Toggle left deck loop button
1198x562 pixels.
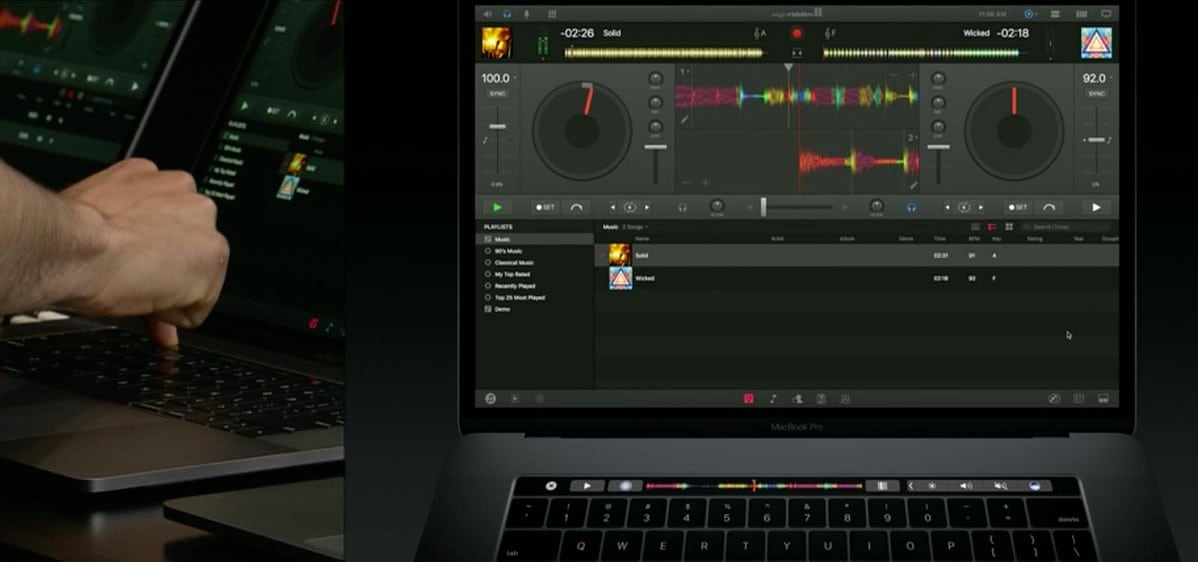[x=630, y=207]
